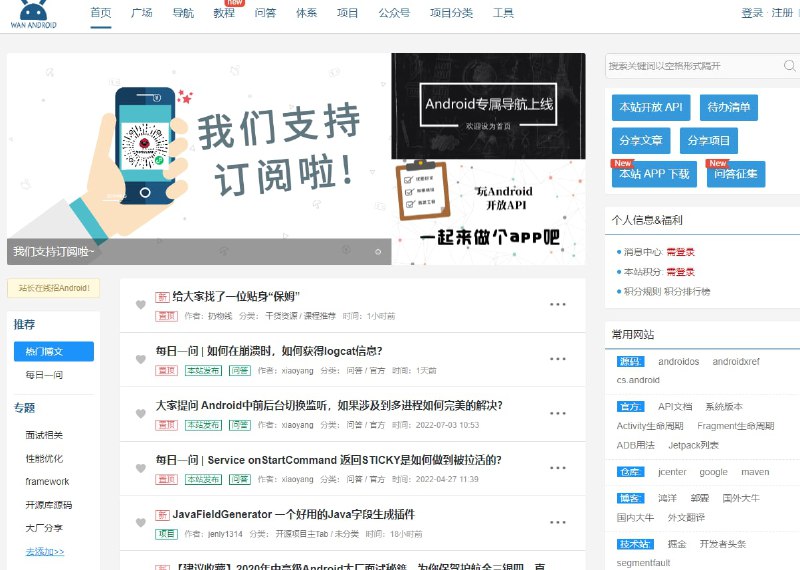This screenshot has height=570, width=800.
Task: Open the 待办清单 button
Action: [729, 107]
